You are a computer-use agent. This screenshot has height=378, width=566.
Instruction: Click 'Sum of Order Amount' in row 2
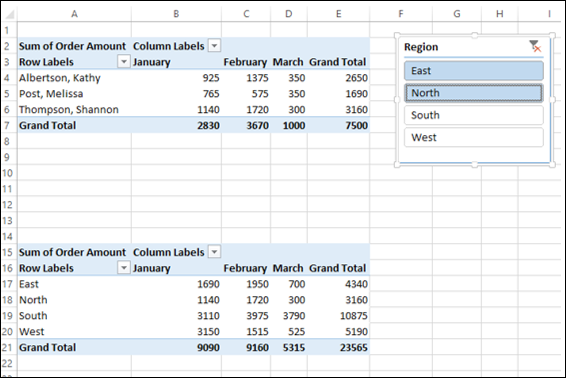click(x=72, y=46)
